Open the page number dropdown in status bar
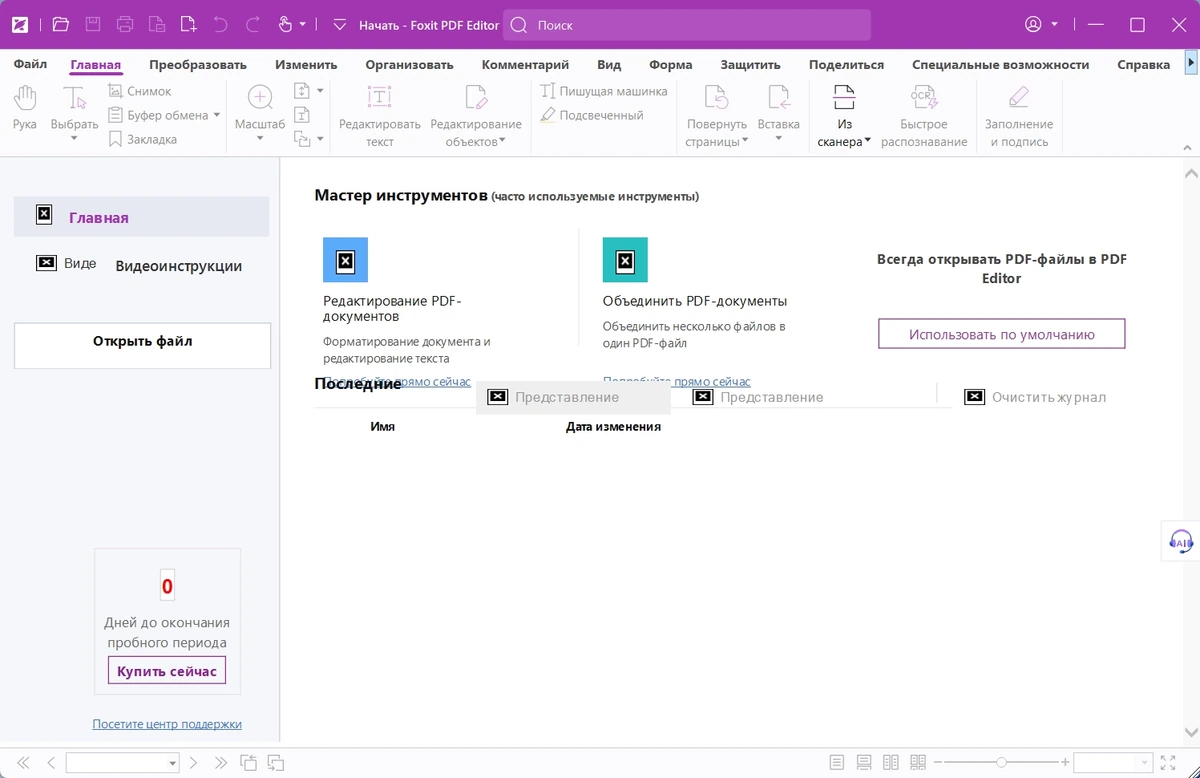This screenshot has height=778, width=1200. tap(172, 763)
